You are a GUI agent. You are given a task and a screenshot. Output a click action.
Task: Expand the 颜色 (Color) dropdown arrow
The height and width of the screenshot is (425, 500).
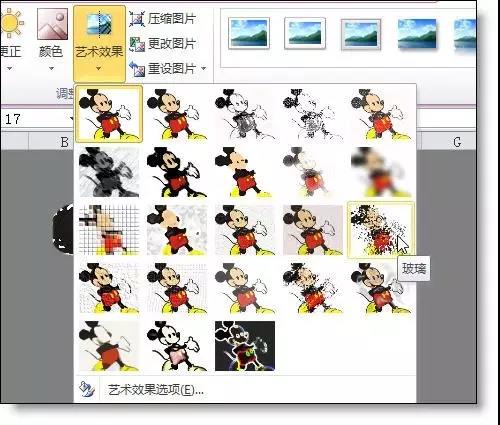pos(51,69)
